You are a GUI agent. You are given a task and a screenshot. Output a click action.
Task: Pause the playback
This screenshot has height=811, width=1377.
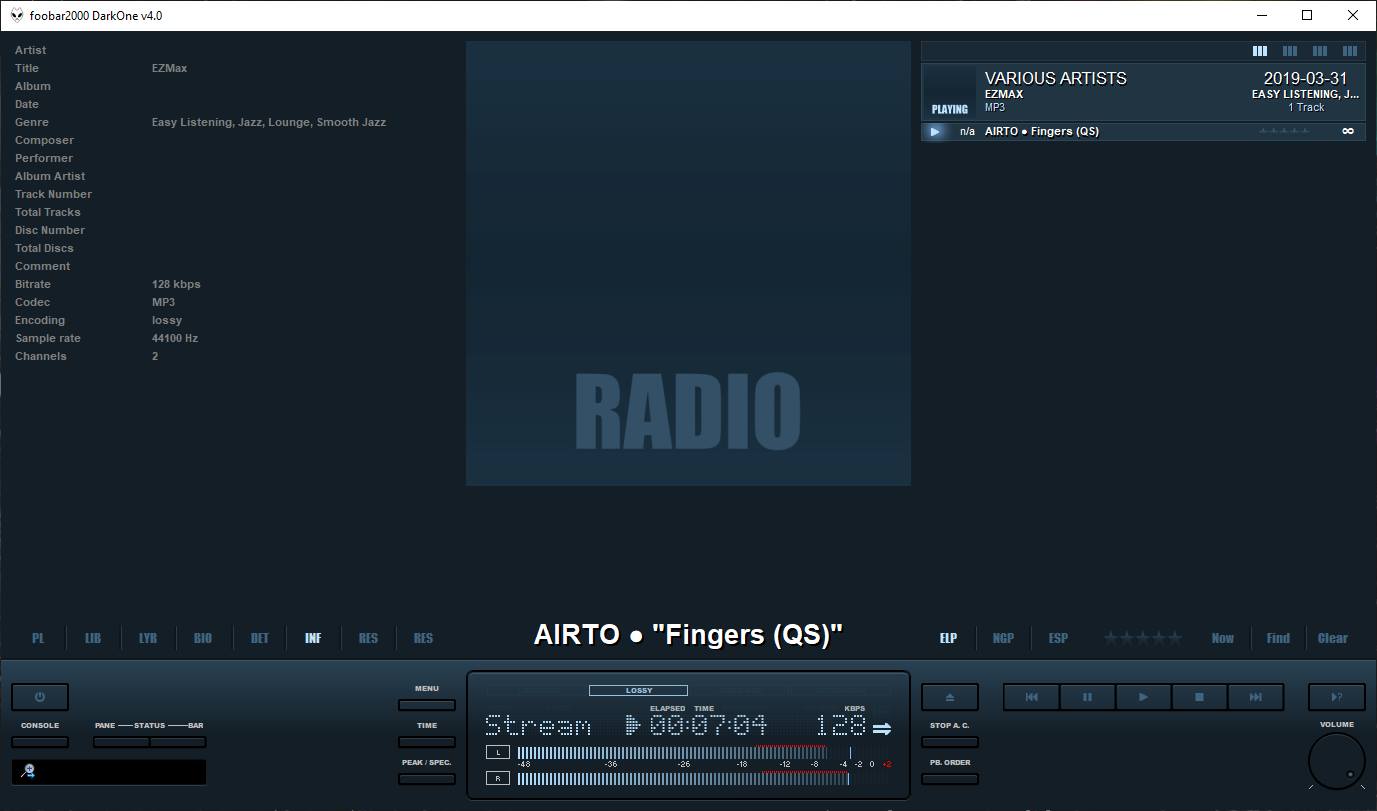[1087, 697]
